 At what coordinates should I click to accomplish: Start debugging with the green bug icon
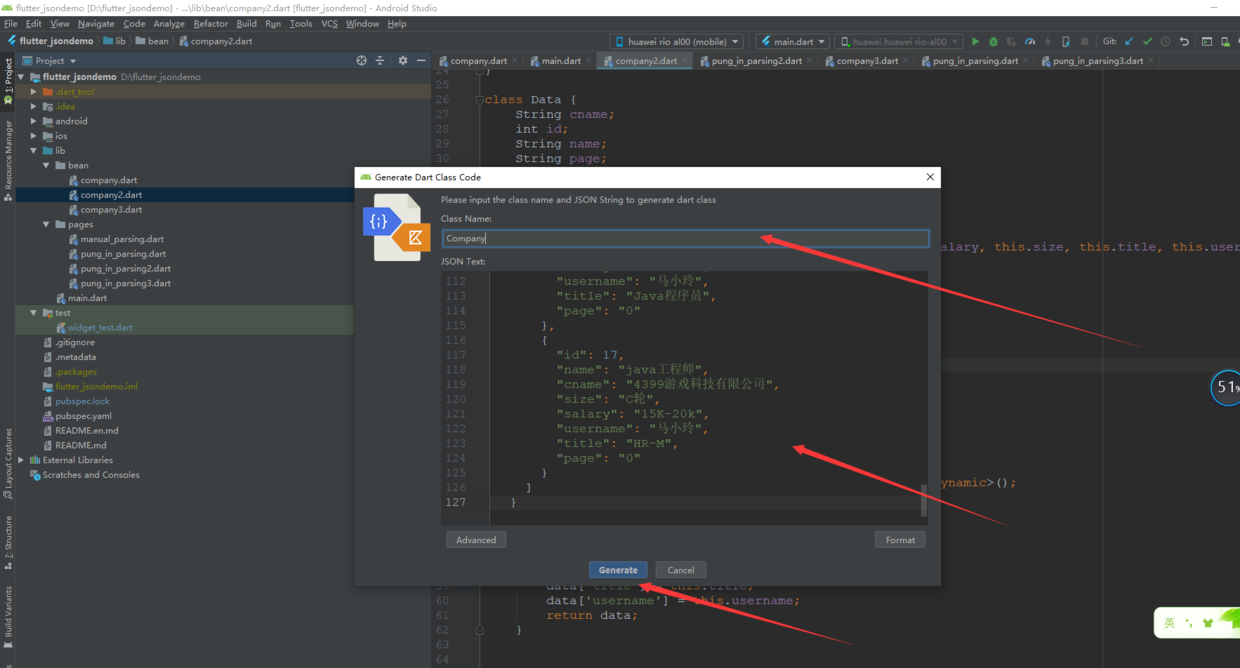pos(993,42)
